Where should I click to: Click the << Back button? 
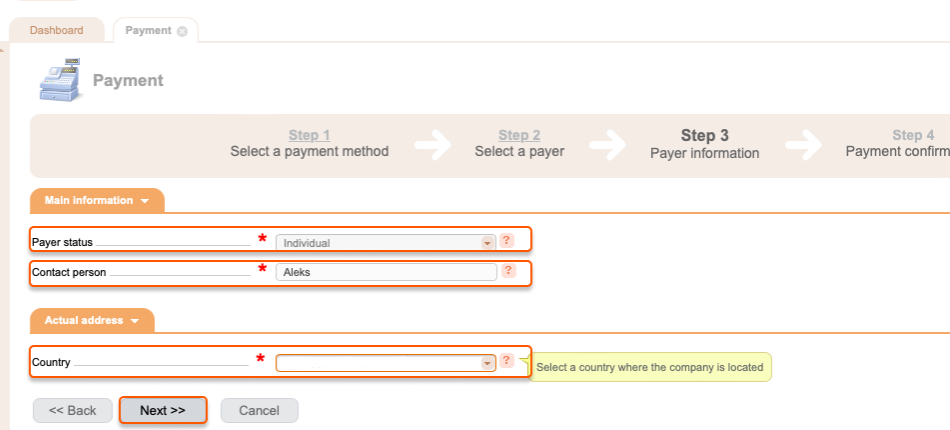[x=73, y=411]
